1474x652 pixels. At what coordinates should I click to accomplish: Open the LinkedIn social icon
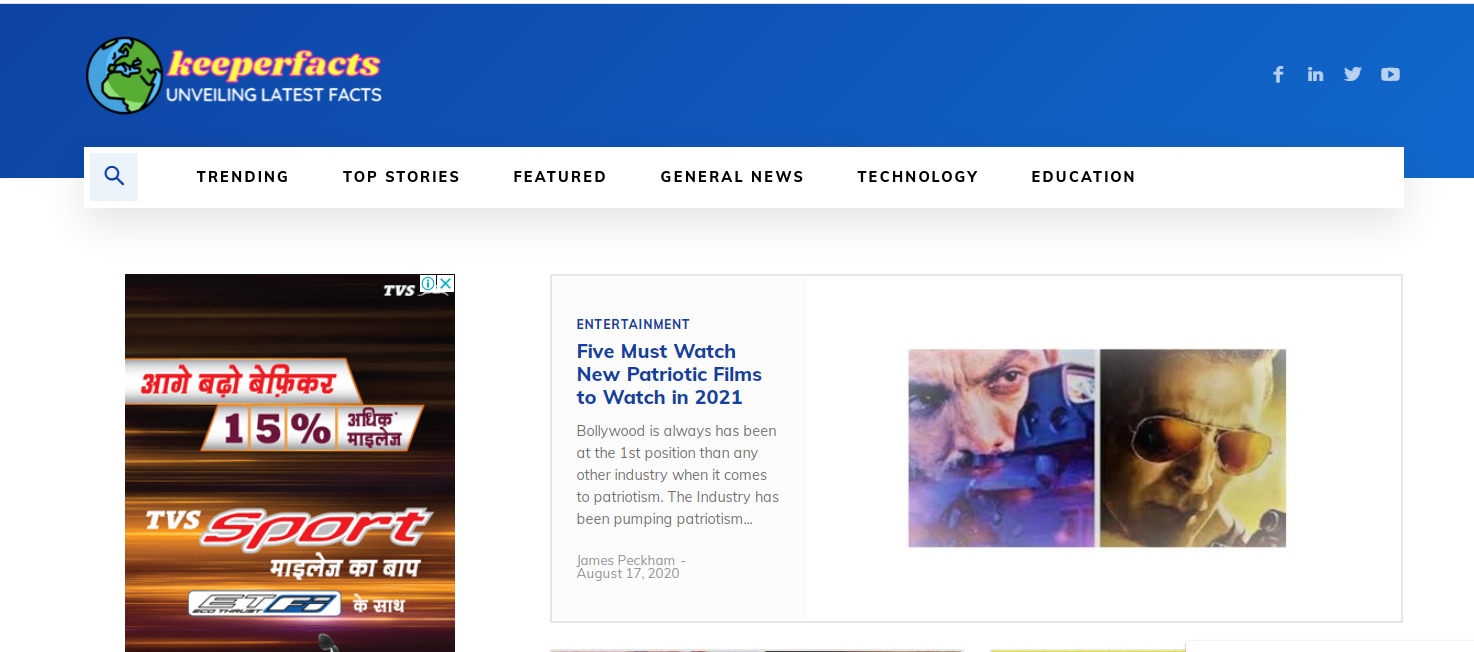(x=1315, y=74)
